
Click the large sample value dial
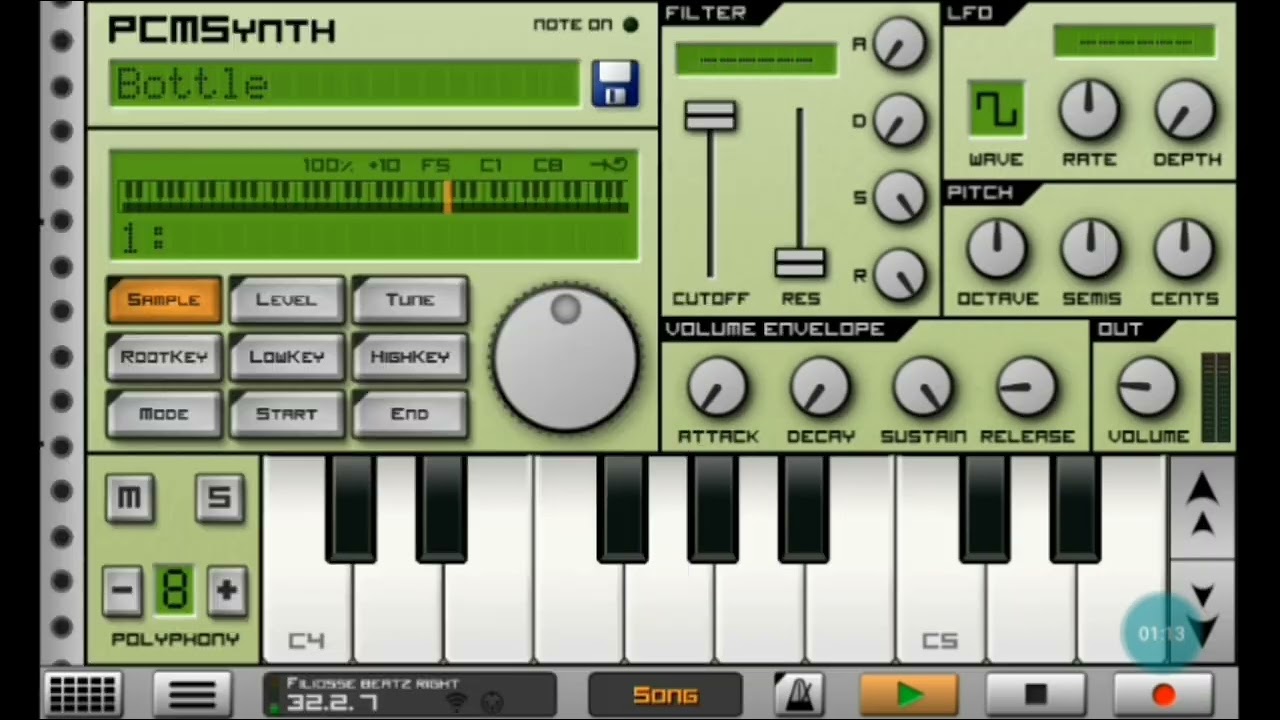565,358
